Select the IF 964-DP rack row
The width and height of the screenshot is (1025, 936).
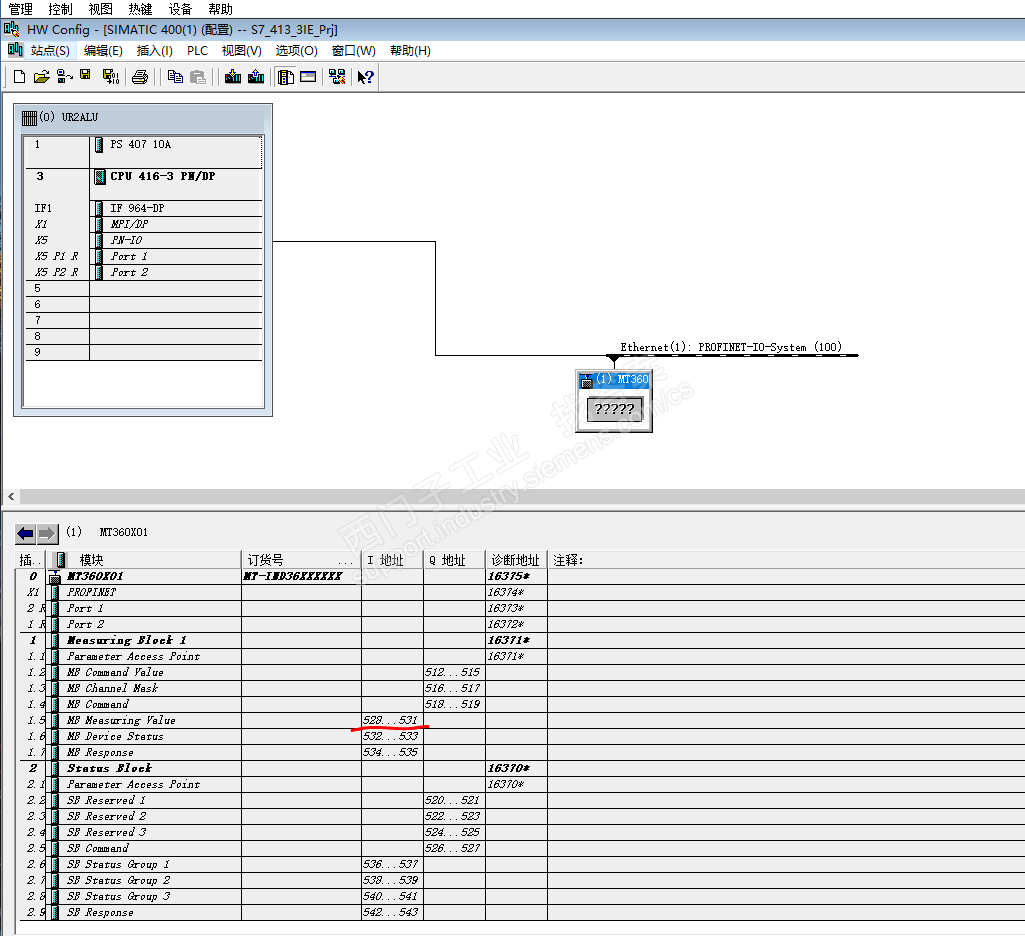[143, 208]
